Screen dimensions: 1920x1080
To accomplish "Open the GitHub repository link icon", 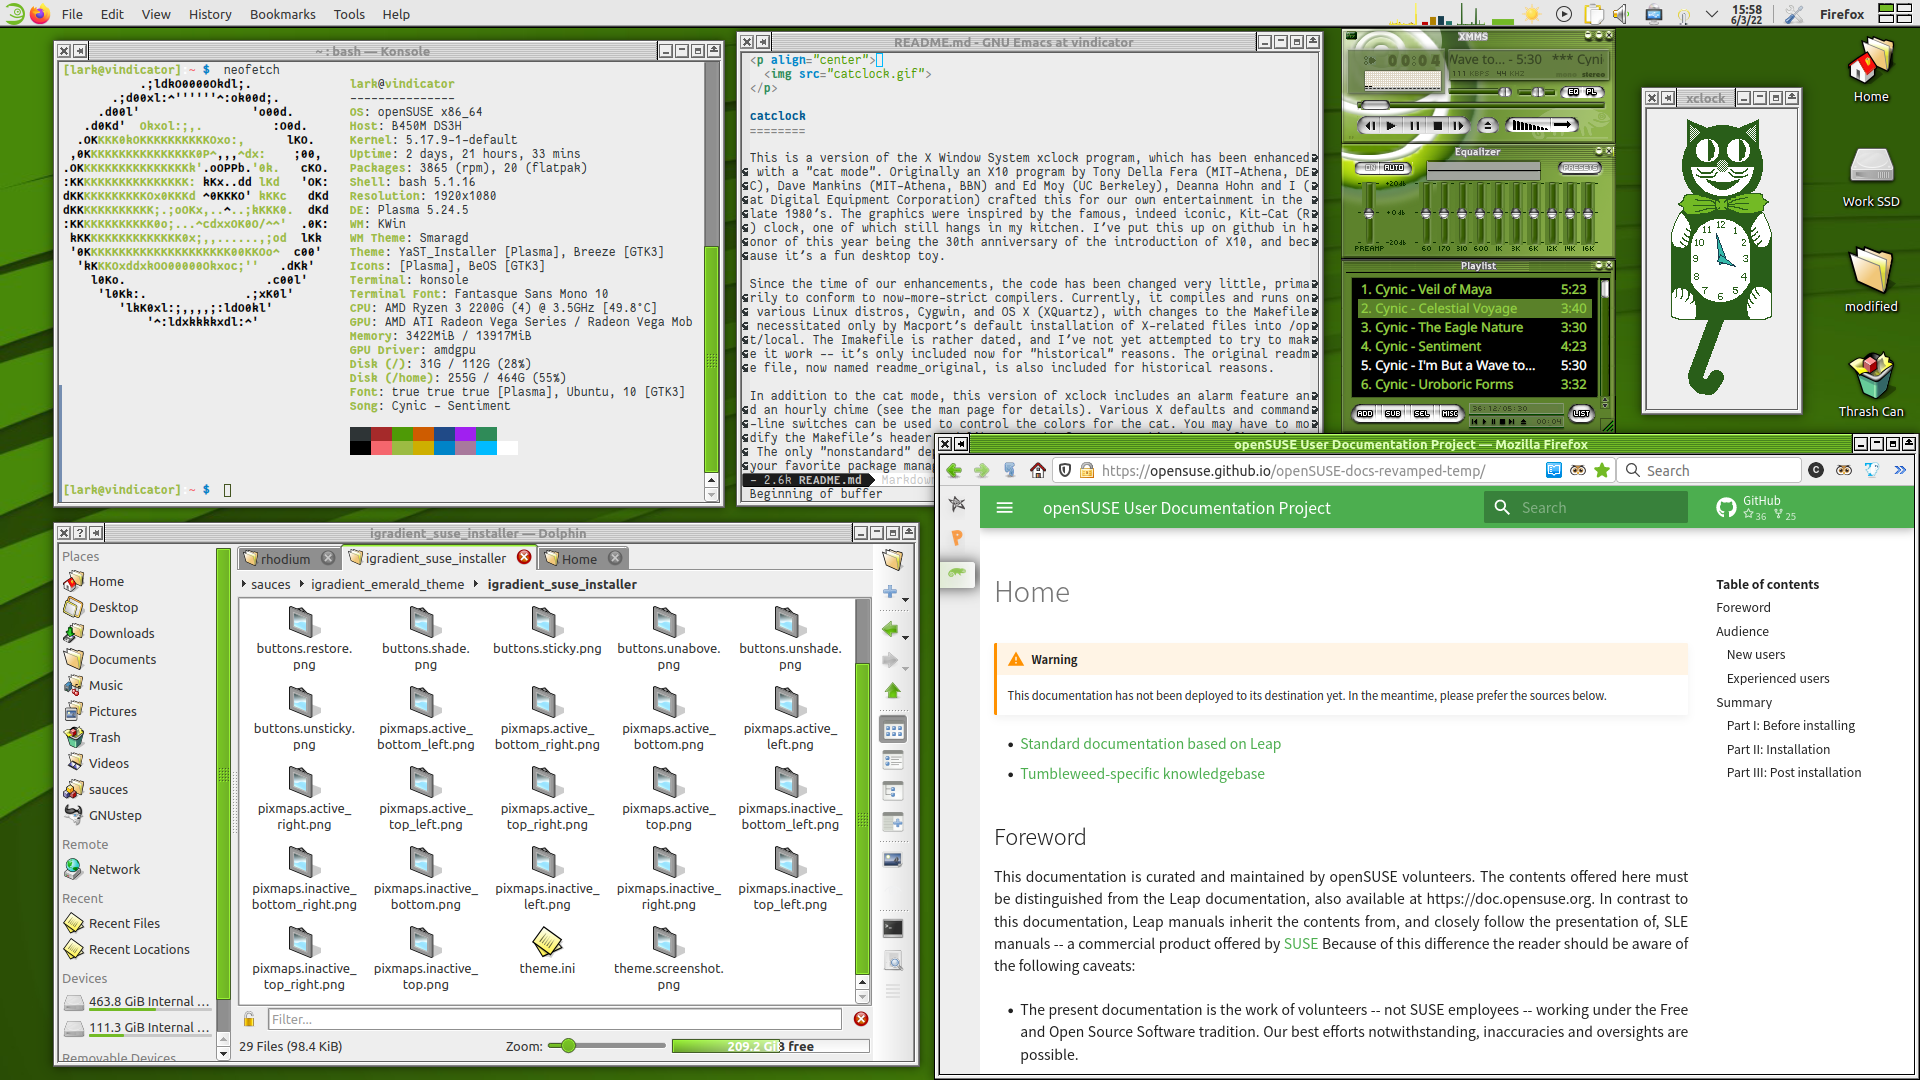I will pos(1726,508).
